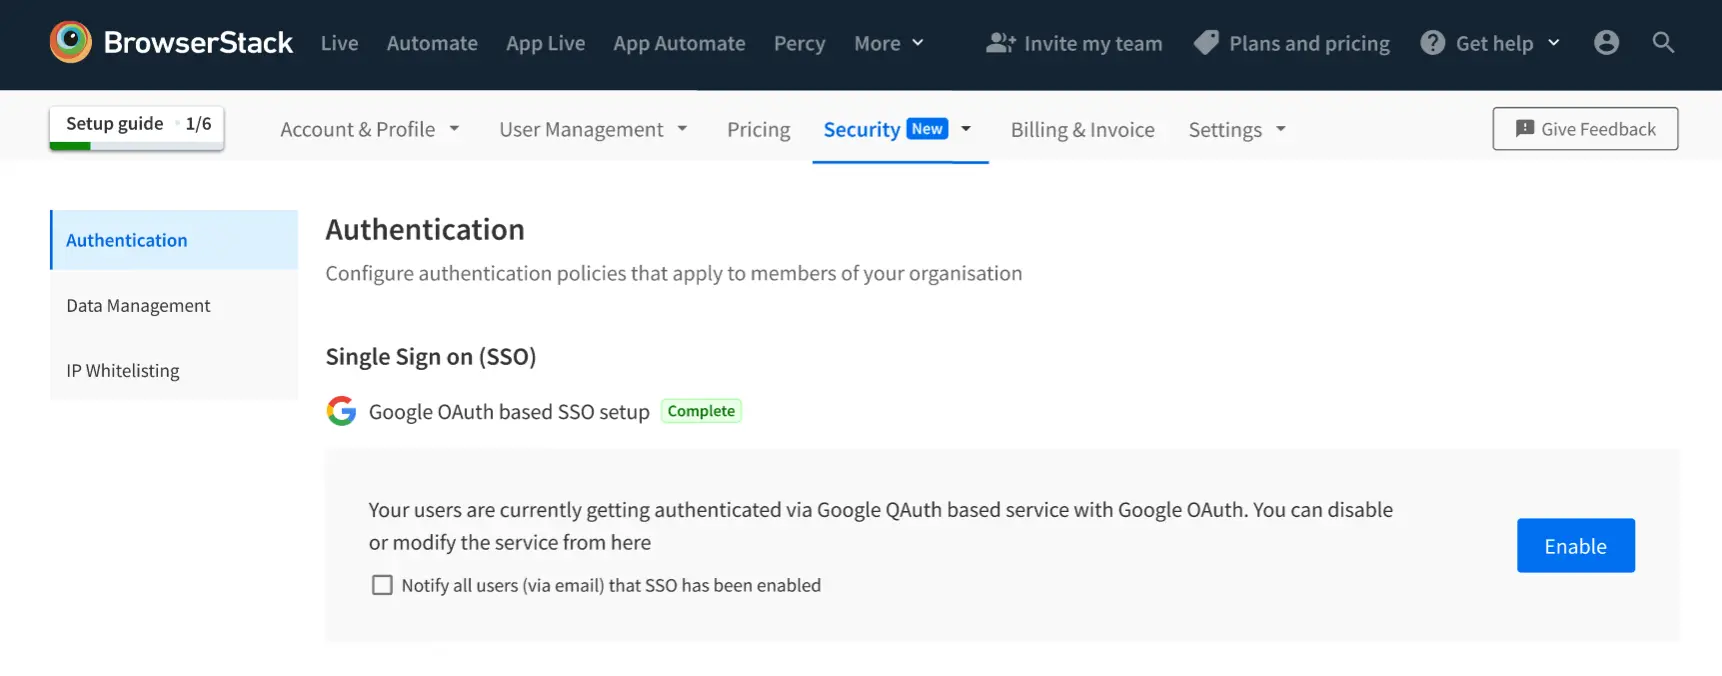This screenshot has height=676, width=1722.
Task: Click the Get help question mark icon
Action: tap(1432, 43)
